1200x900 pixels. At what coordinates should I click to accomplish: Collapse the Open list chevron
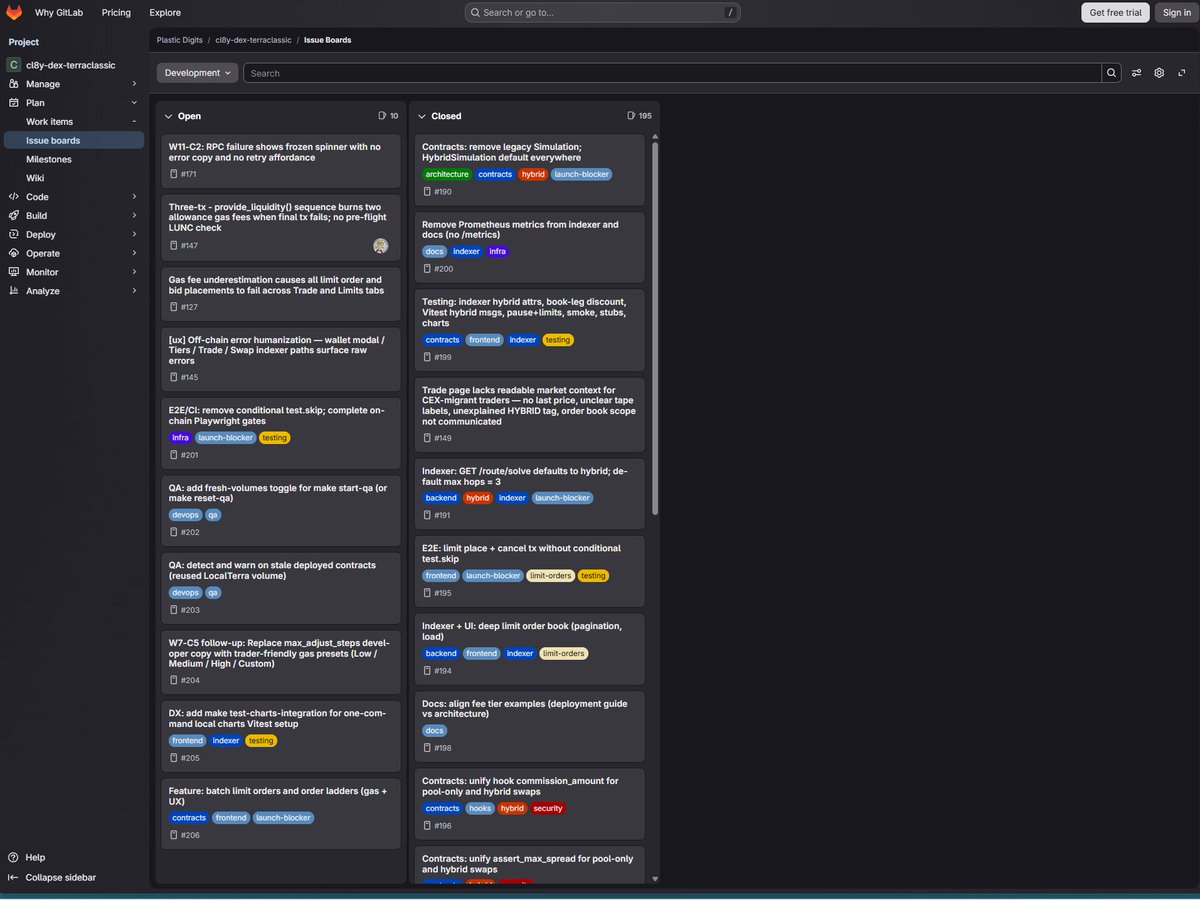pos(168,116)
